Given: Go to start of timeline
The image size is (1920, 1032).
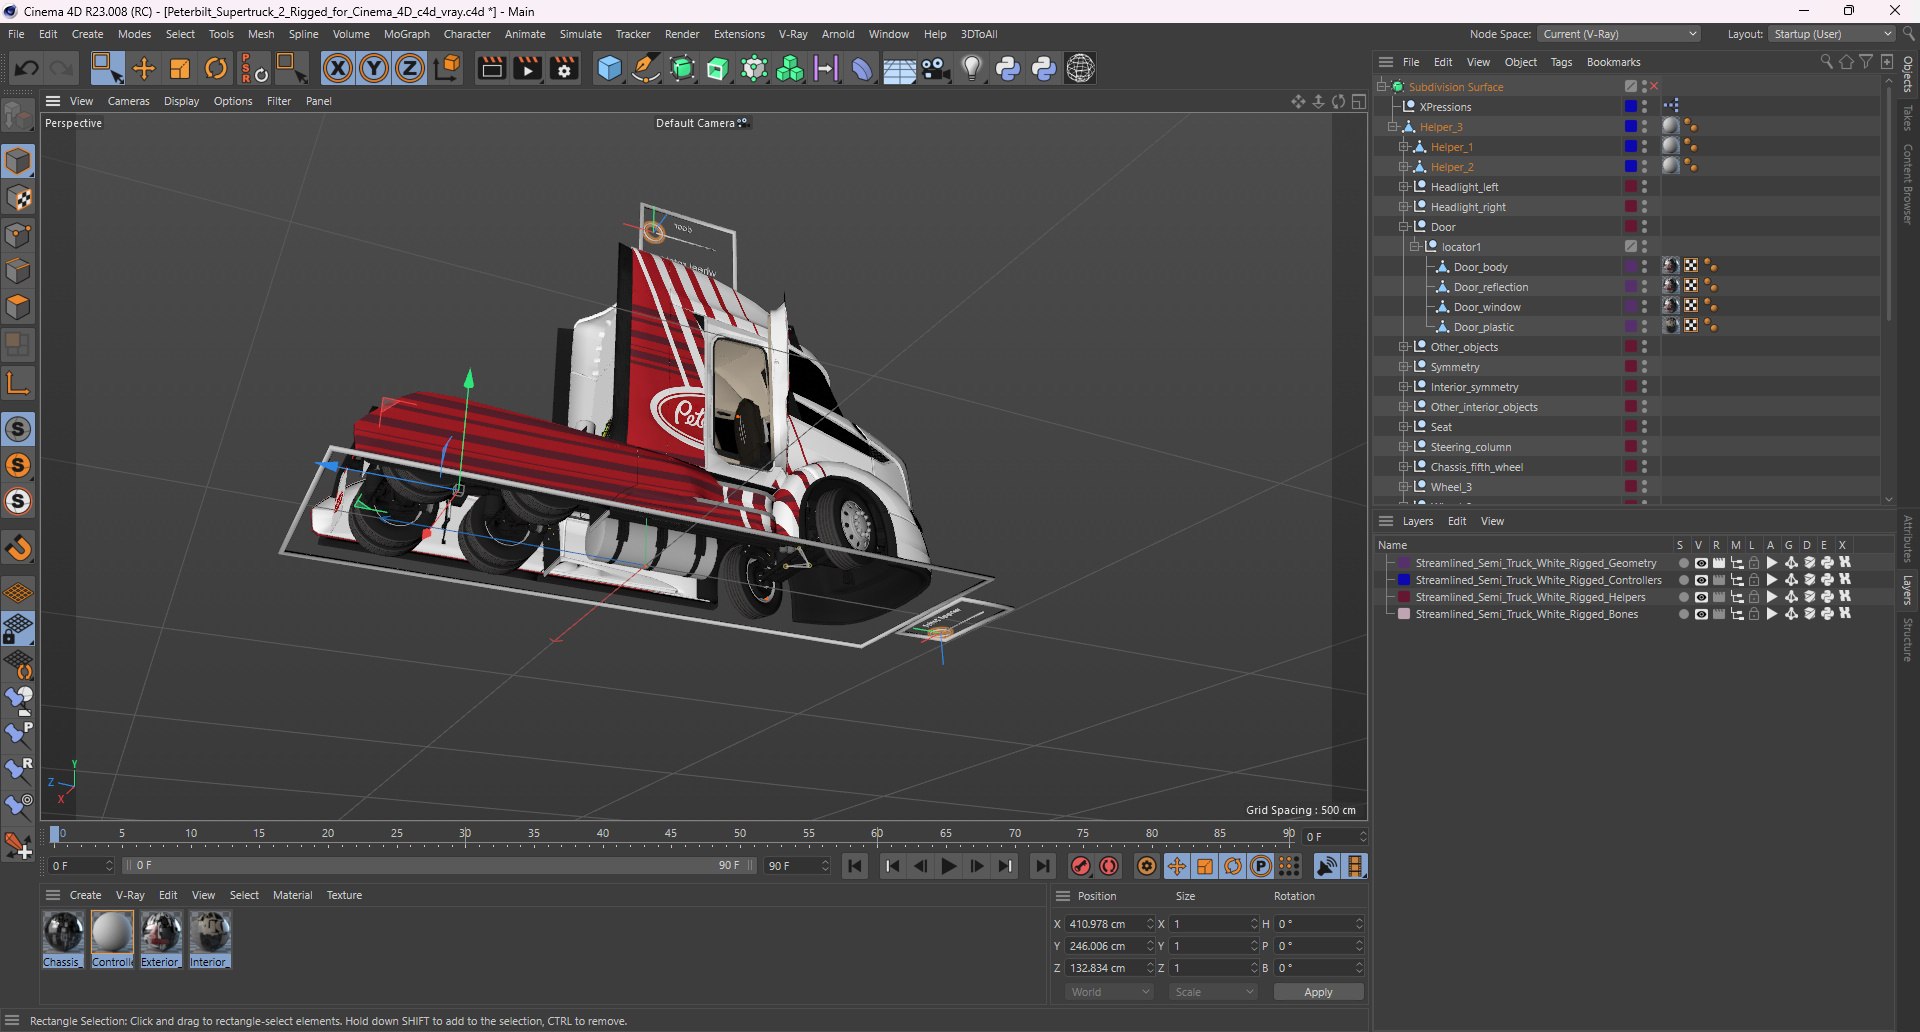Looking at the screenshot, I should 855,866.
